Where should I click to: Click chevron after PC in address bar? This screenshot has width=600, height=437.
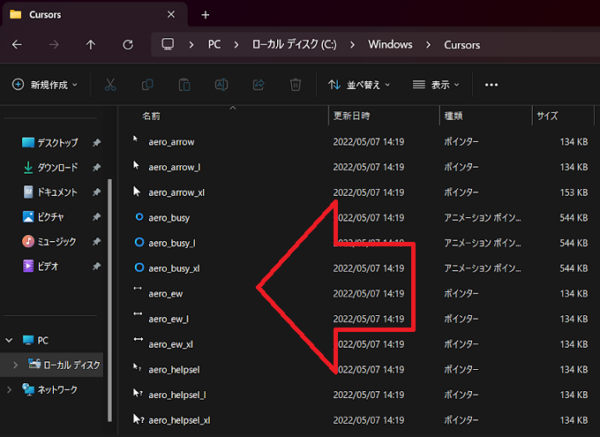pyautogui.click(x=236, y=45)
